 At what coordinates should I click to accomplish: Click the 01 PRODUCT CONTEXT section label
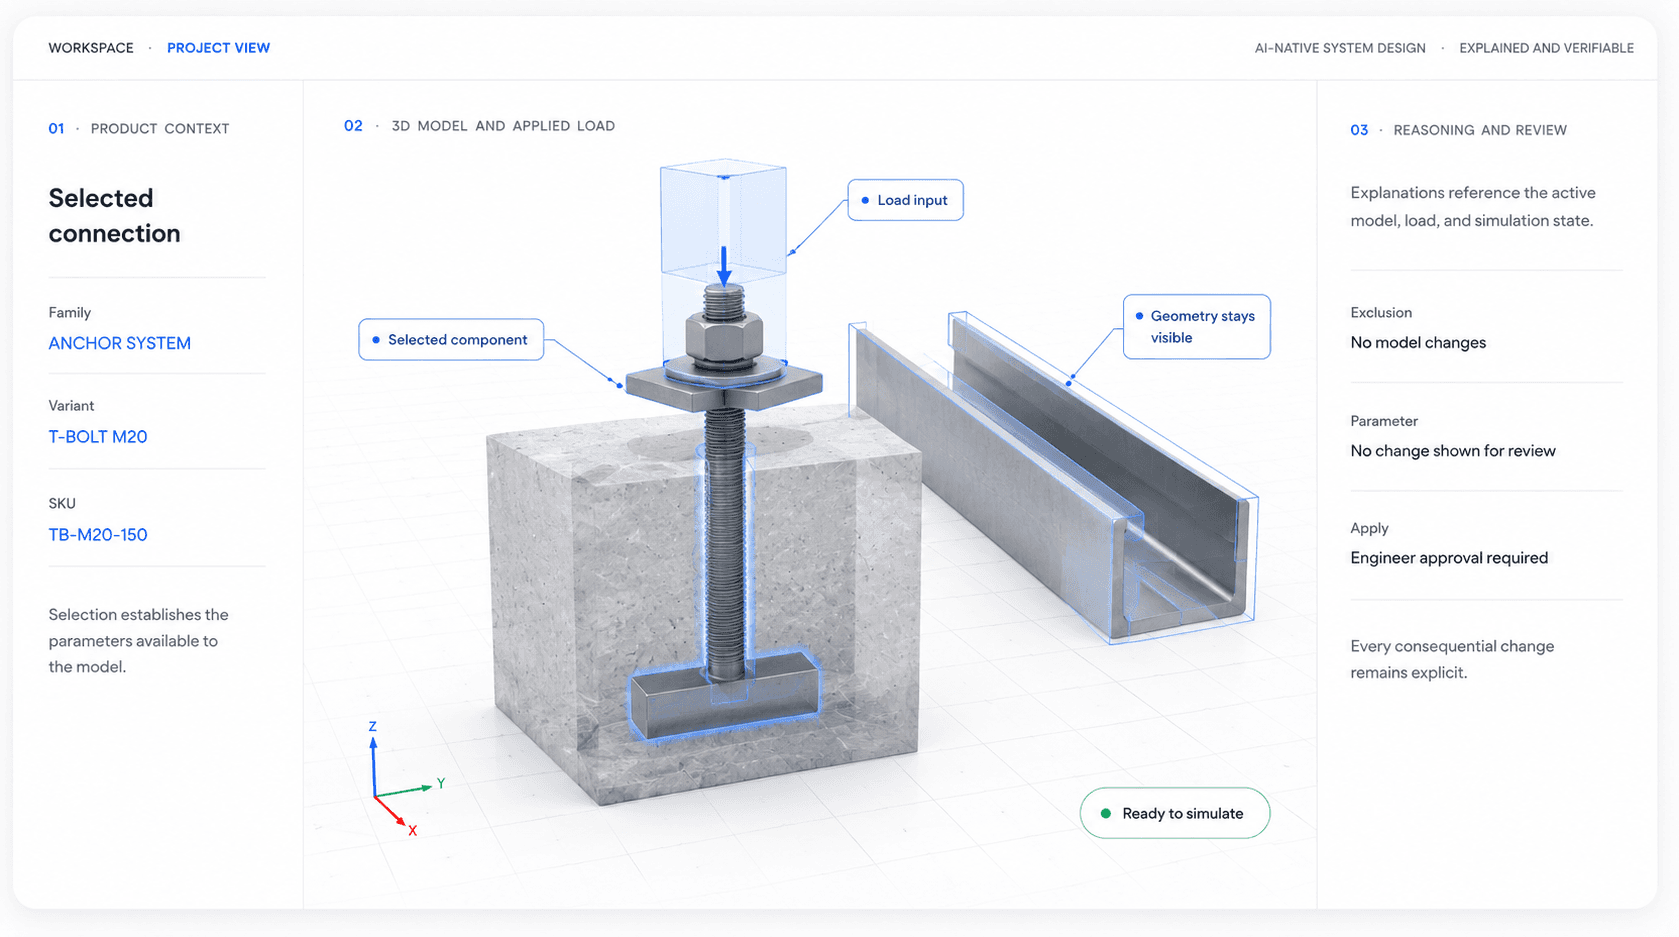(x=139, y=129)
